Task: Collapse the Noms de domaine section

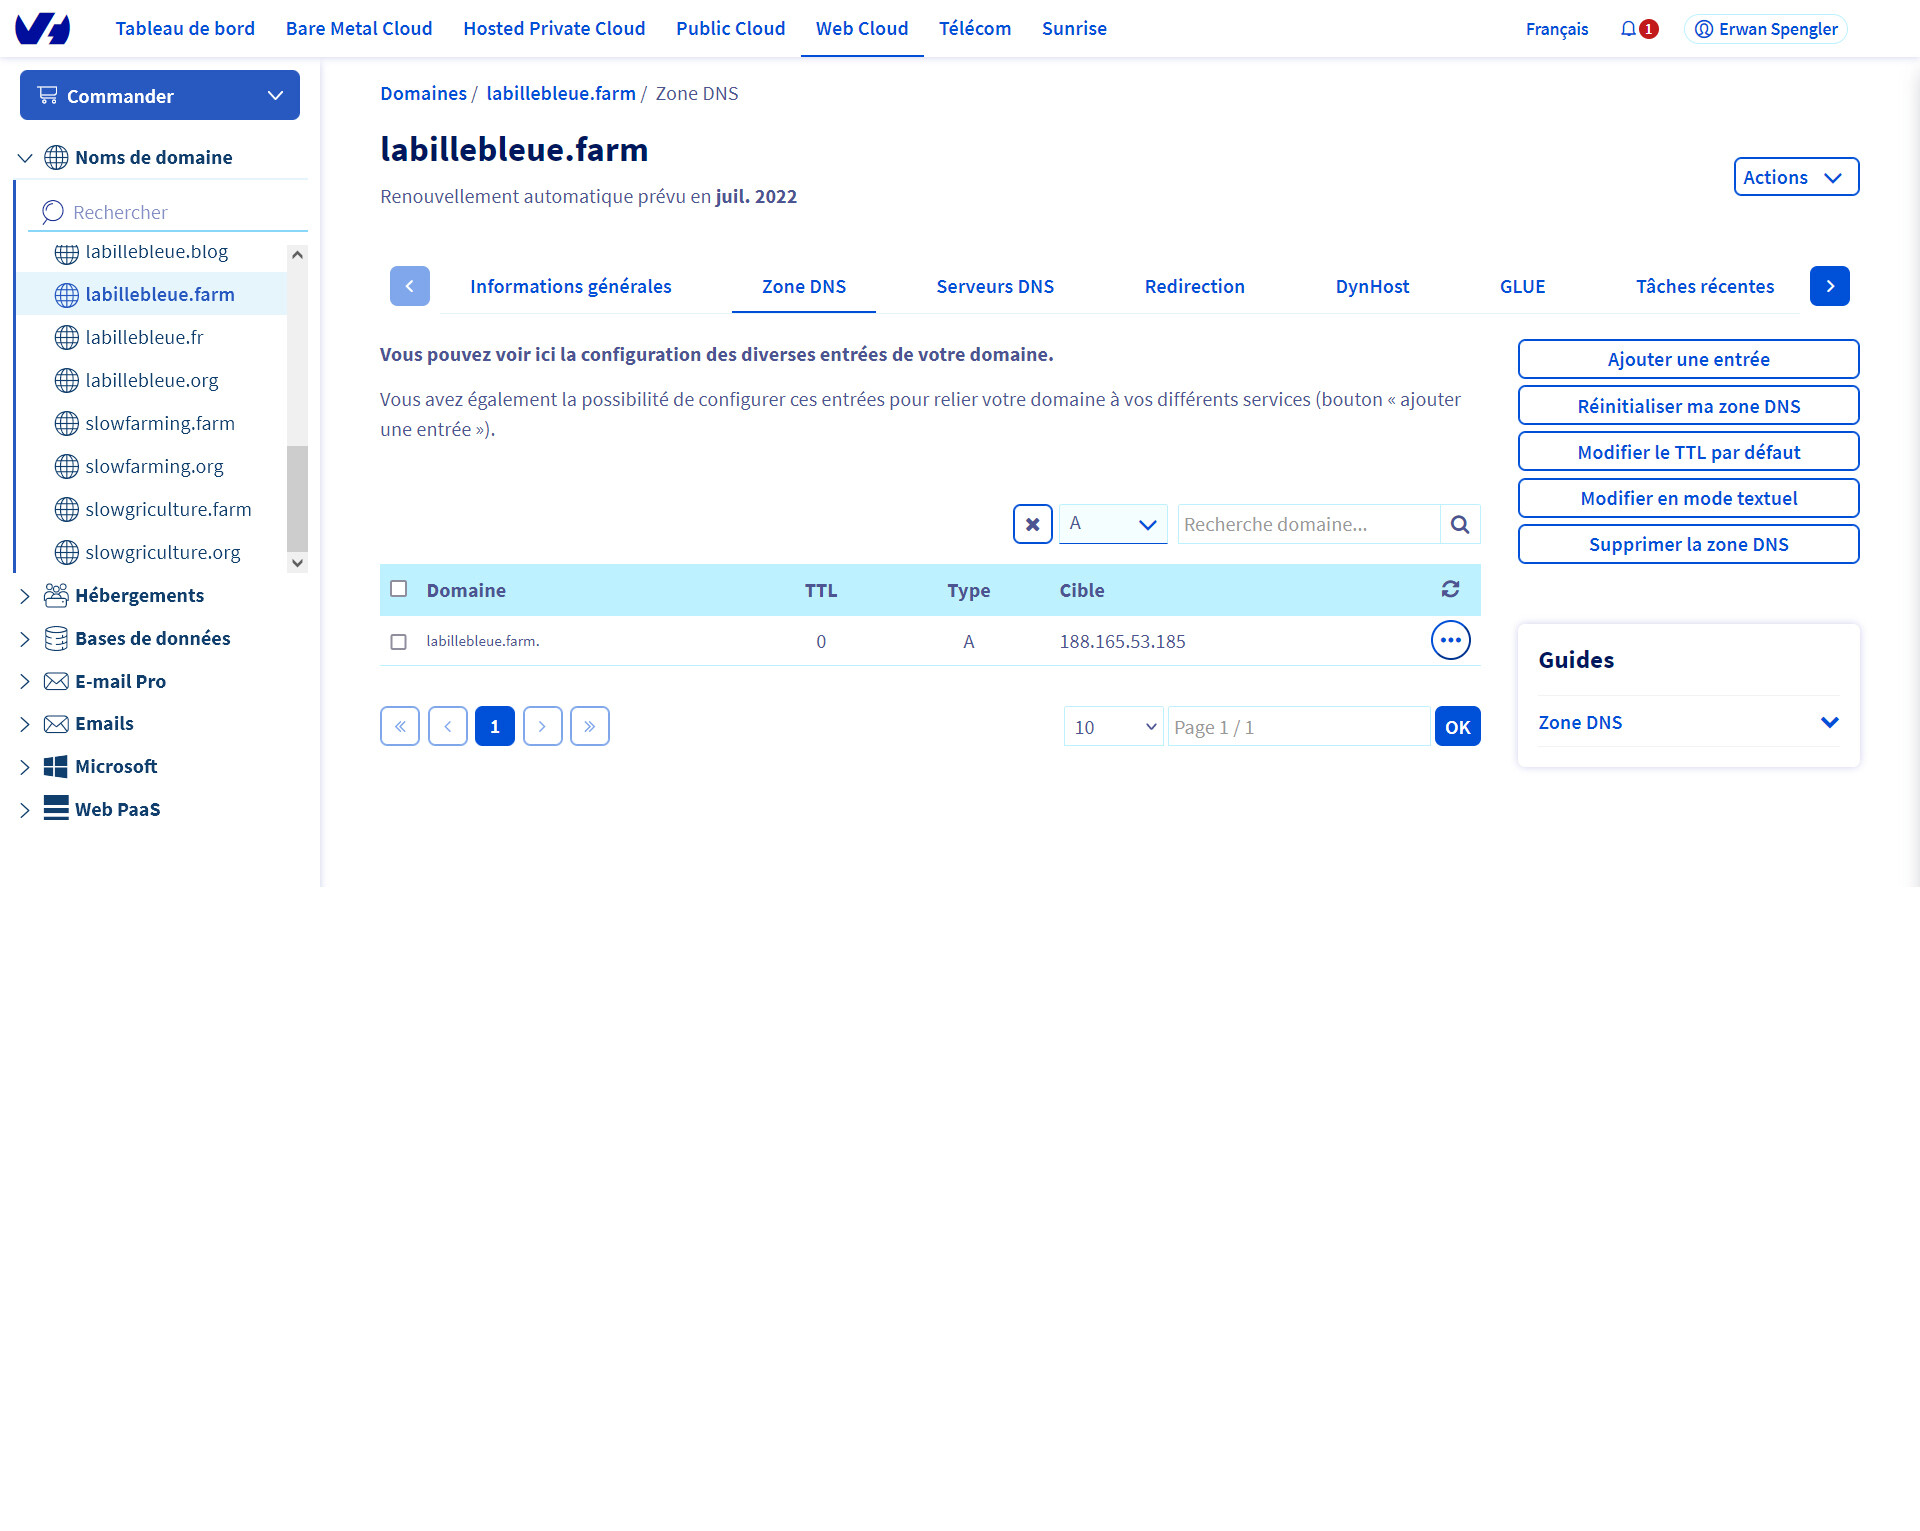Action: [26, 158]
